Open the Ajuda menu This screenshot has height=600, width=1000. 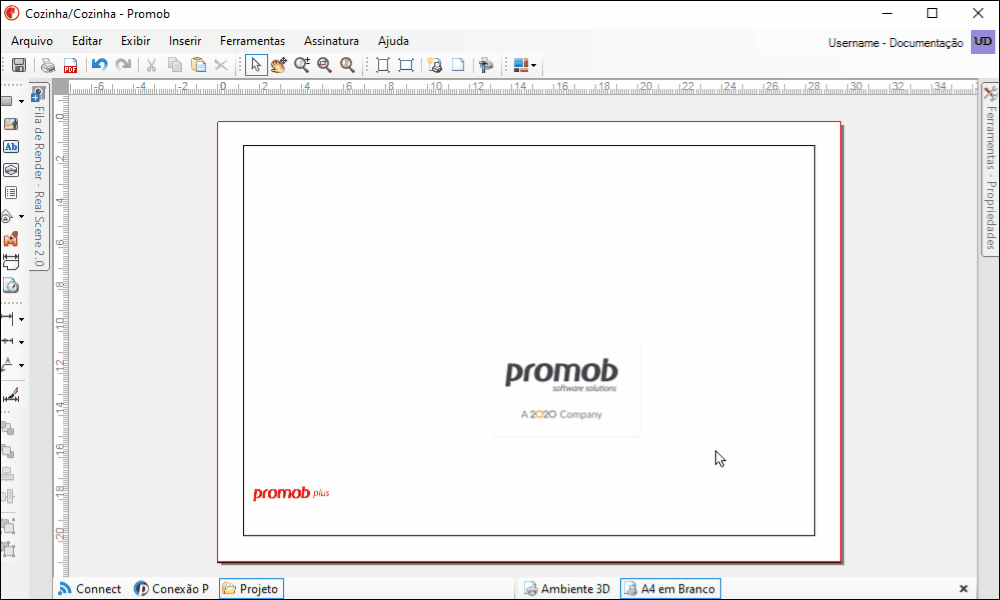pyautogui.click(x=393, y=41)
